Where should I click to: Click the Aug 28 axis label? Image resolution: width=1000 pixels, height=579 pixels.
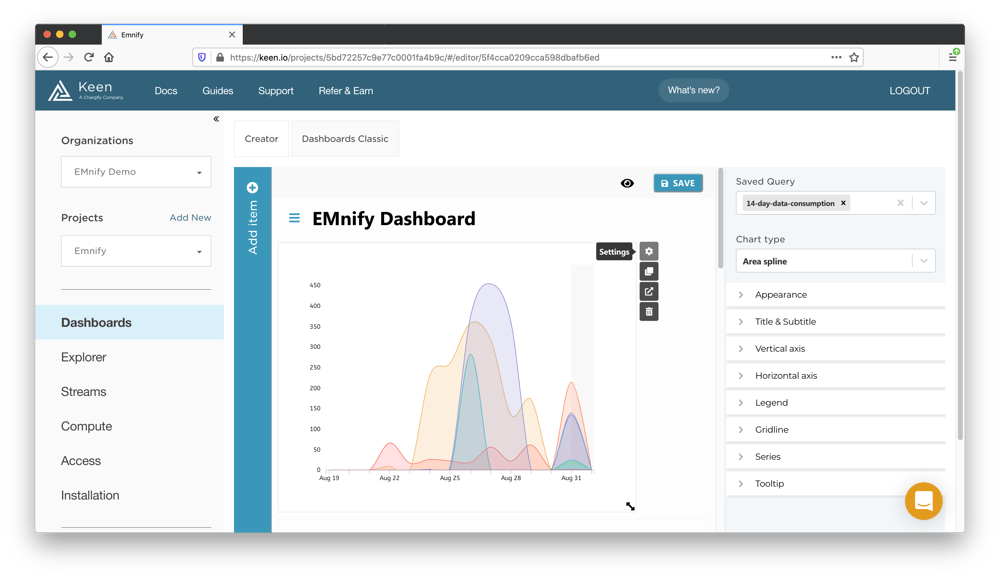tap(510, 478)
